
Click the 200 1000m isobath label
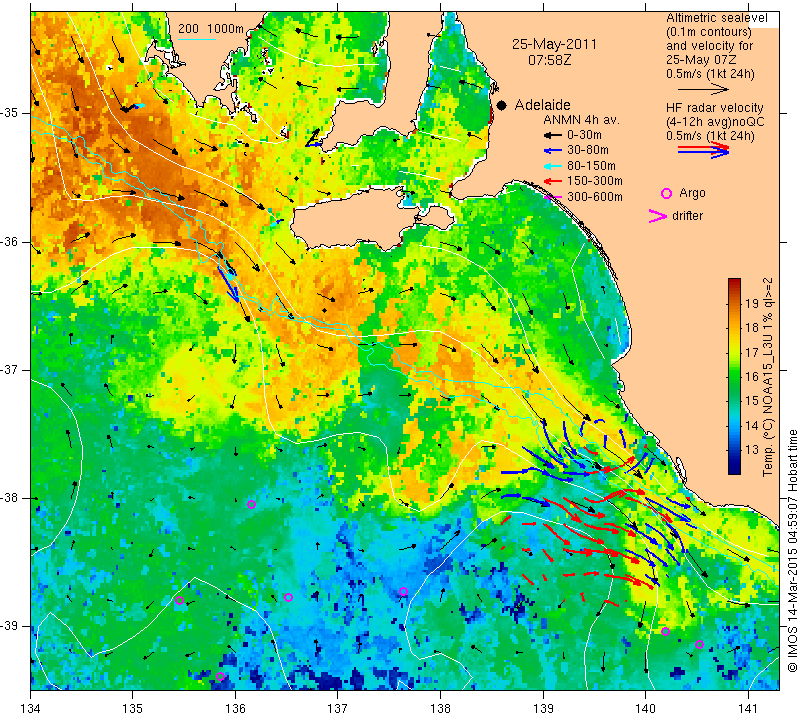pyautogui.click(x=211, y=29)
